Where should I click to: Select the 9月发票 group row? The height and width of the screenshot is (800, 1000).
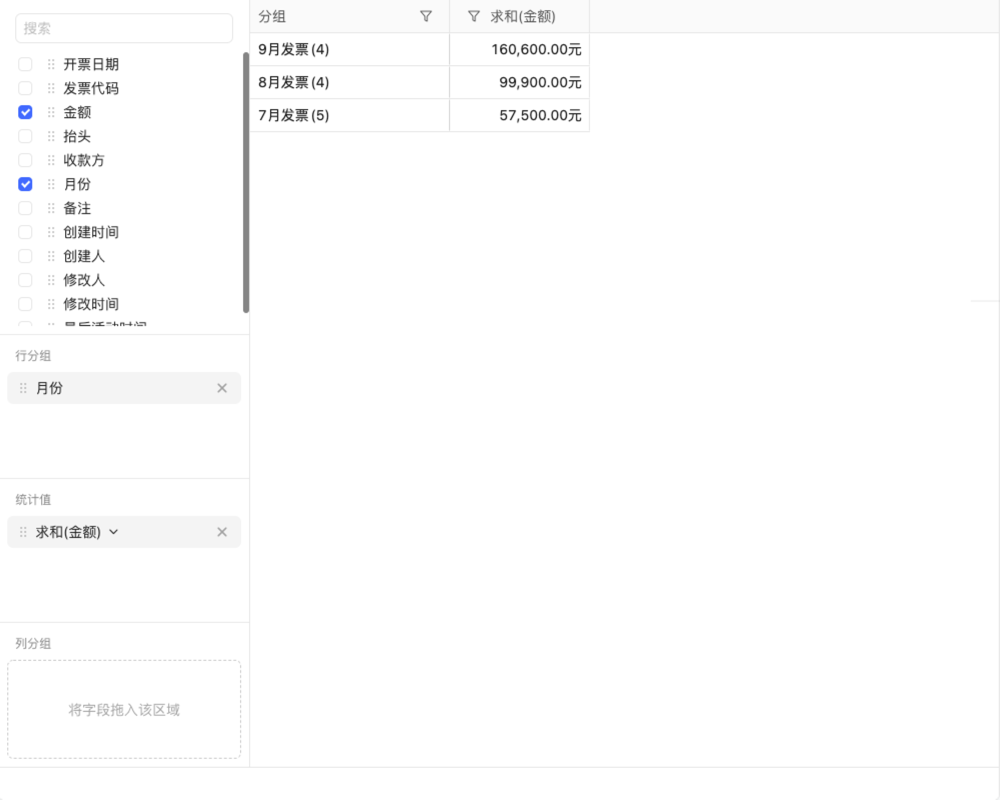click(349, 49)
